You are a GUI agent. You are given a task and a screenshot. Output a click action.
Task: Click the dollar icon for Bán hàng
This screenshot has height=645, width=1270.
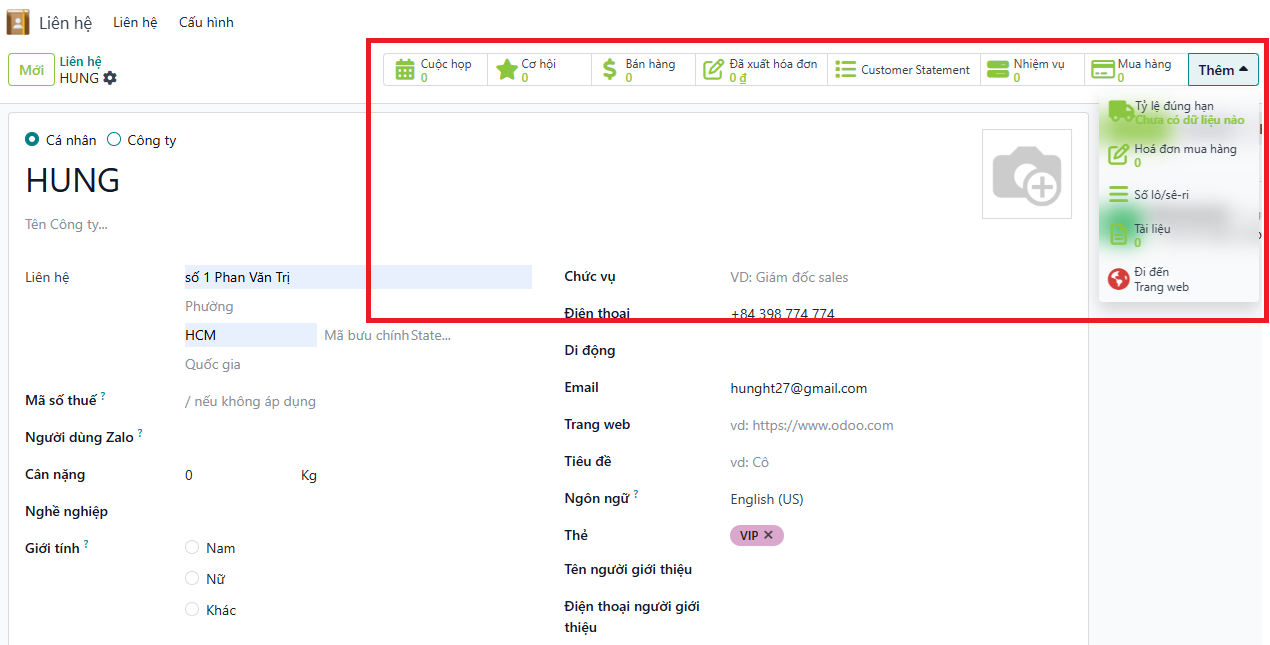610,70
